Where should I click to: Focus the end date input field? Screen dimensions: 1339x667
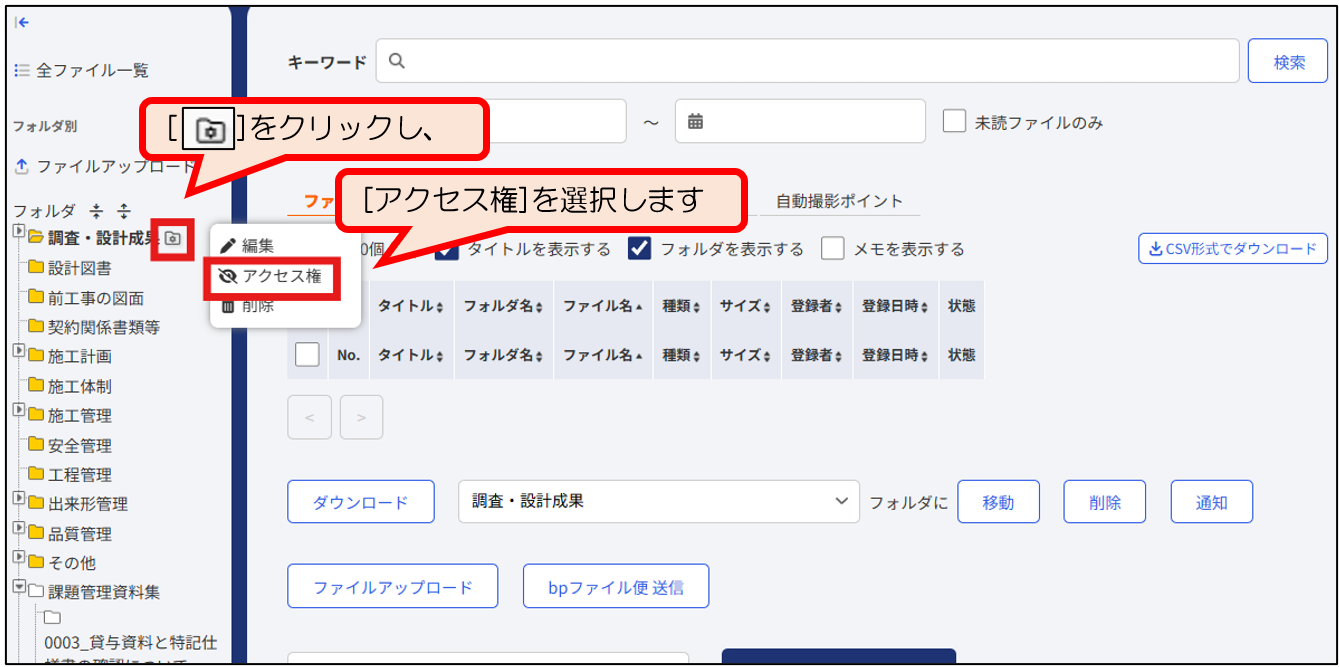click(x=800, y=121)
